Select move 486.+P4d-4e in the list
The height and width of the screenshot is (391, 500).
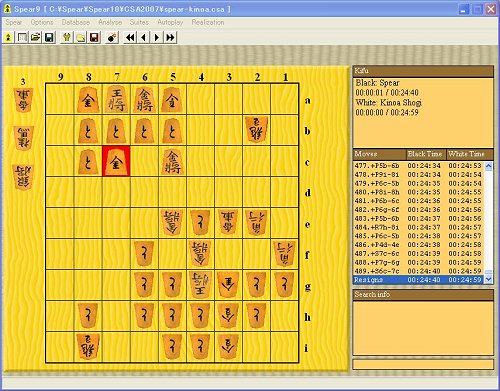[419, 245]
